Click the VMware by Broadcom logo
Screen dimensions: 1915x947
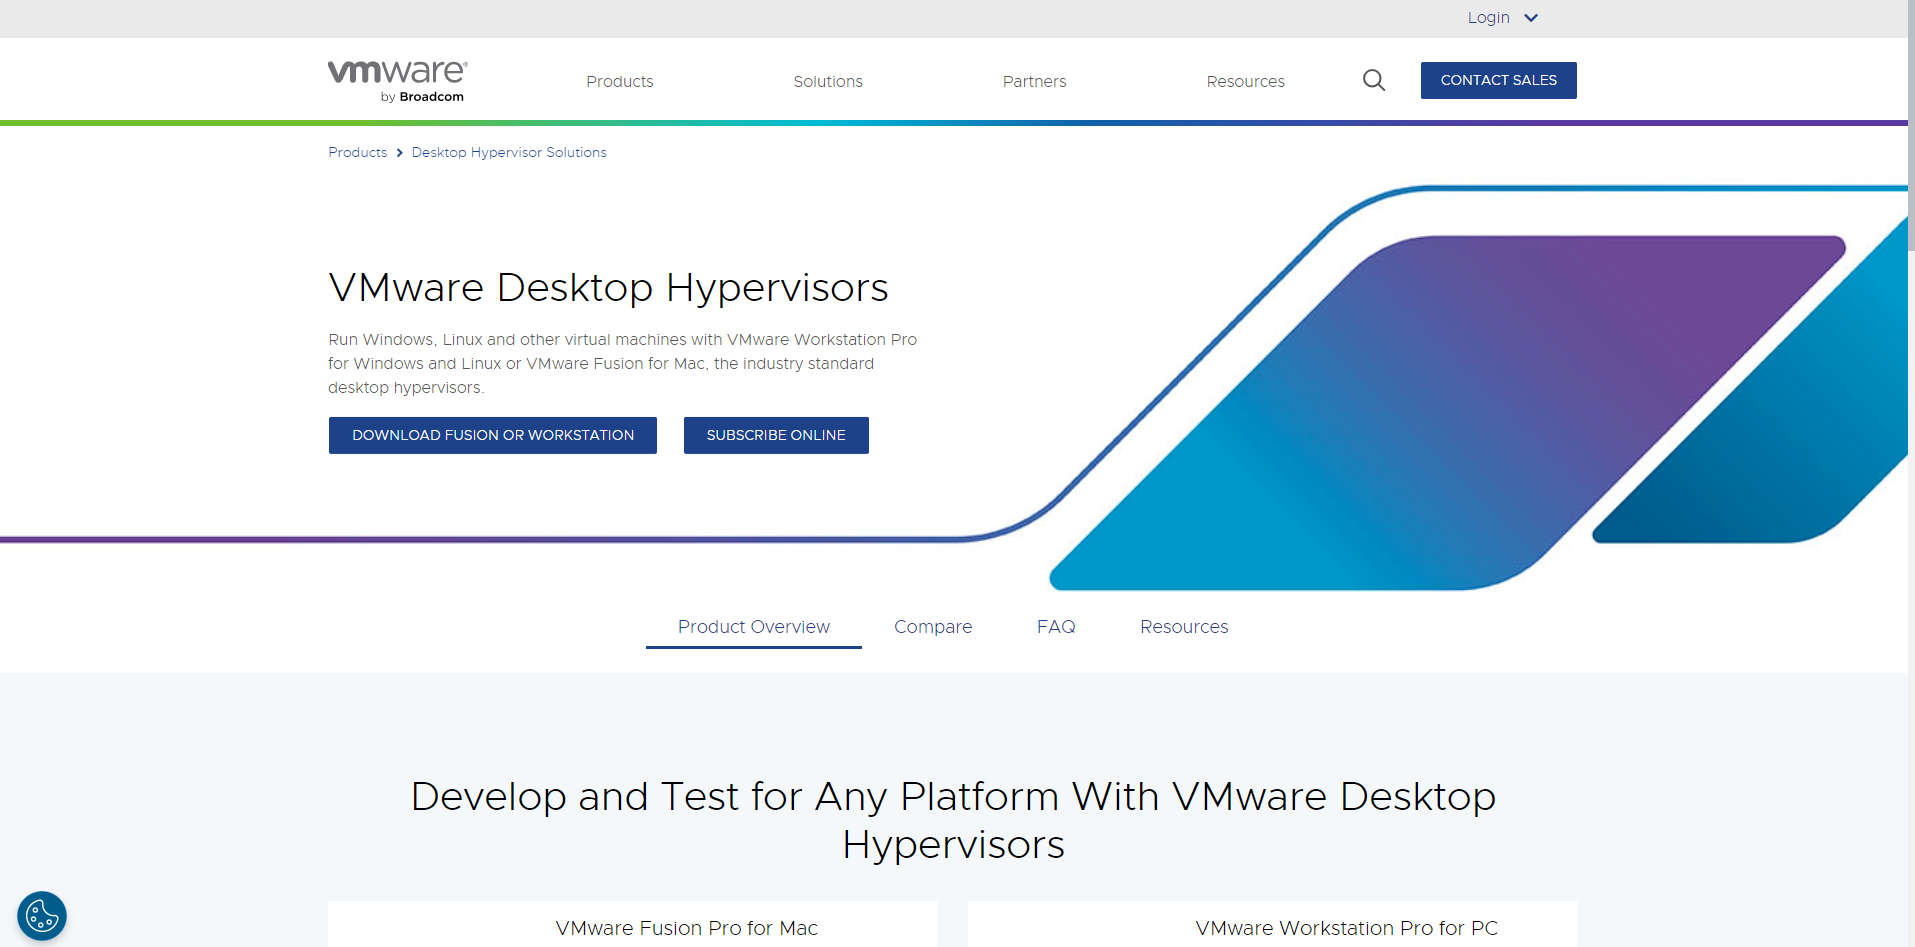pyautogui.click(x=397, y=81)
